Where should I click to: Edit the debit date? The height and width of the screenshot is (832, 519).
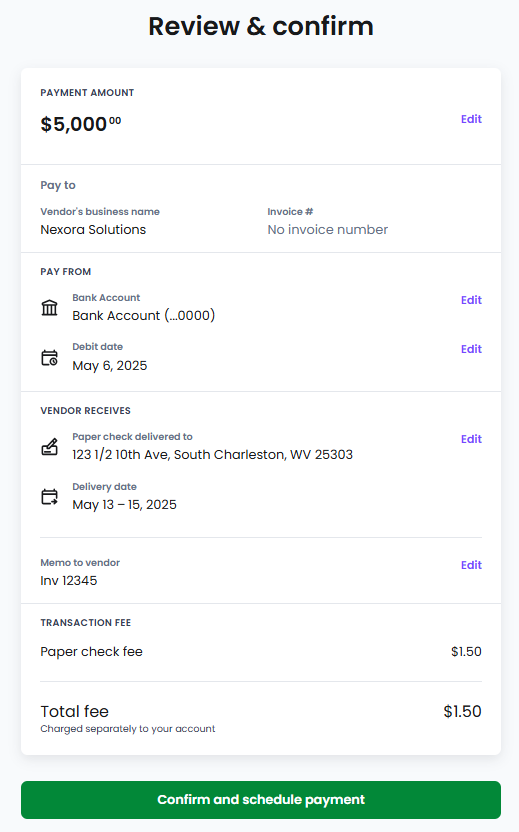[x=471, y=349]
